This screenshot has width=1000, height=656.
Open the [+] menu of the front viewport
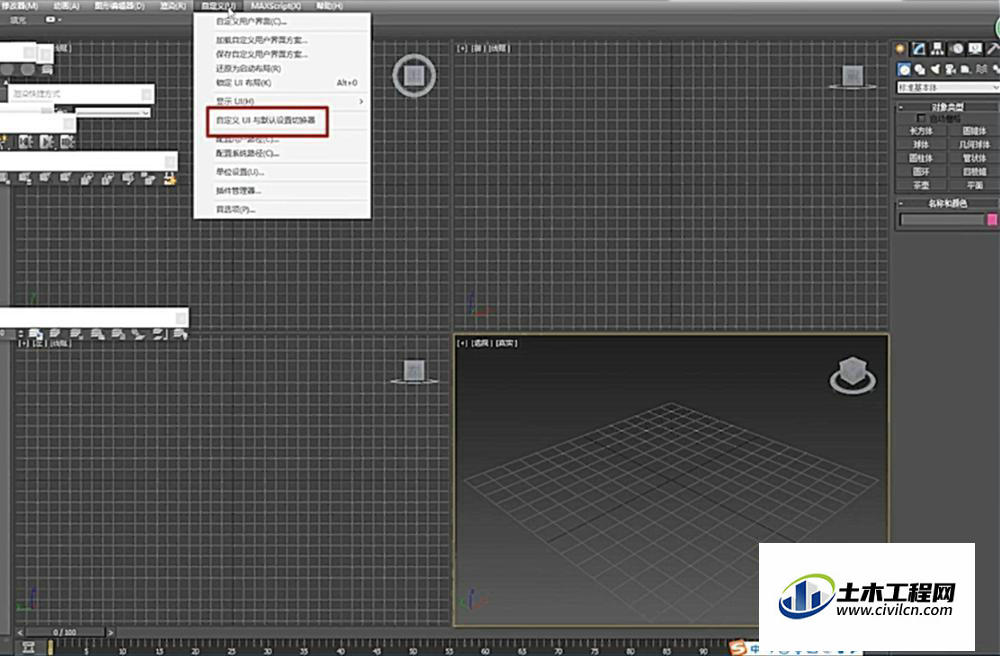462,48
